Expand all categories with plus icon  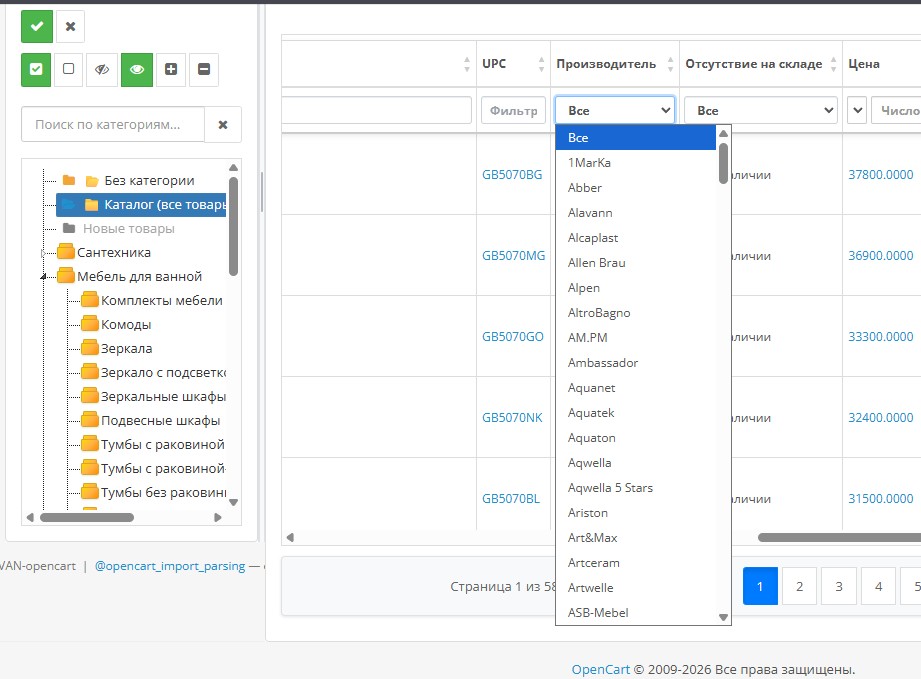pyautogui.click(x=171, y=70)
